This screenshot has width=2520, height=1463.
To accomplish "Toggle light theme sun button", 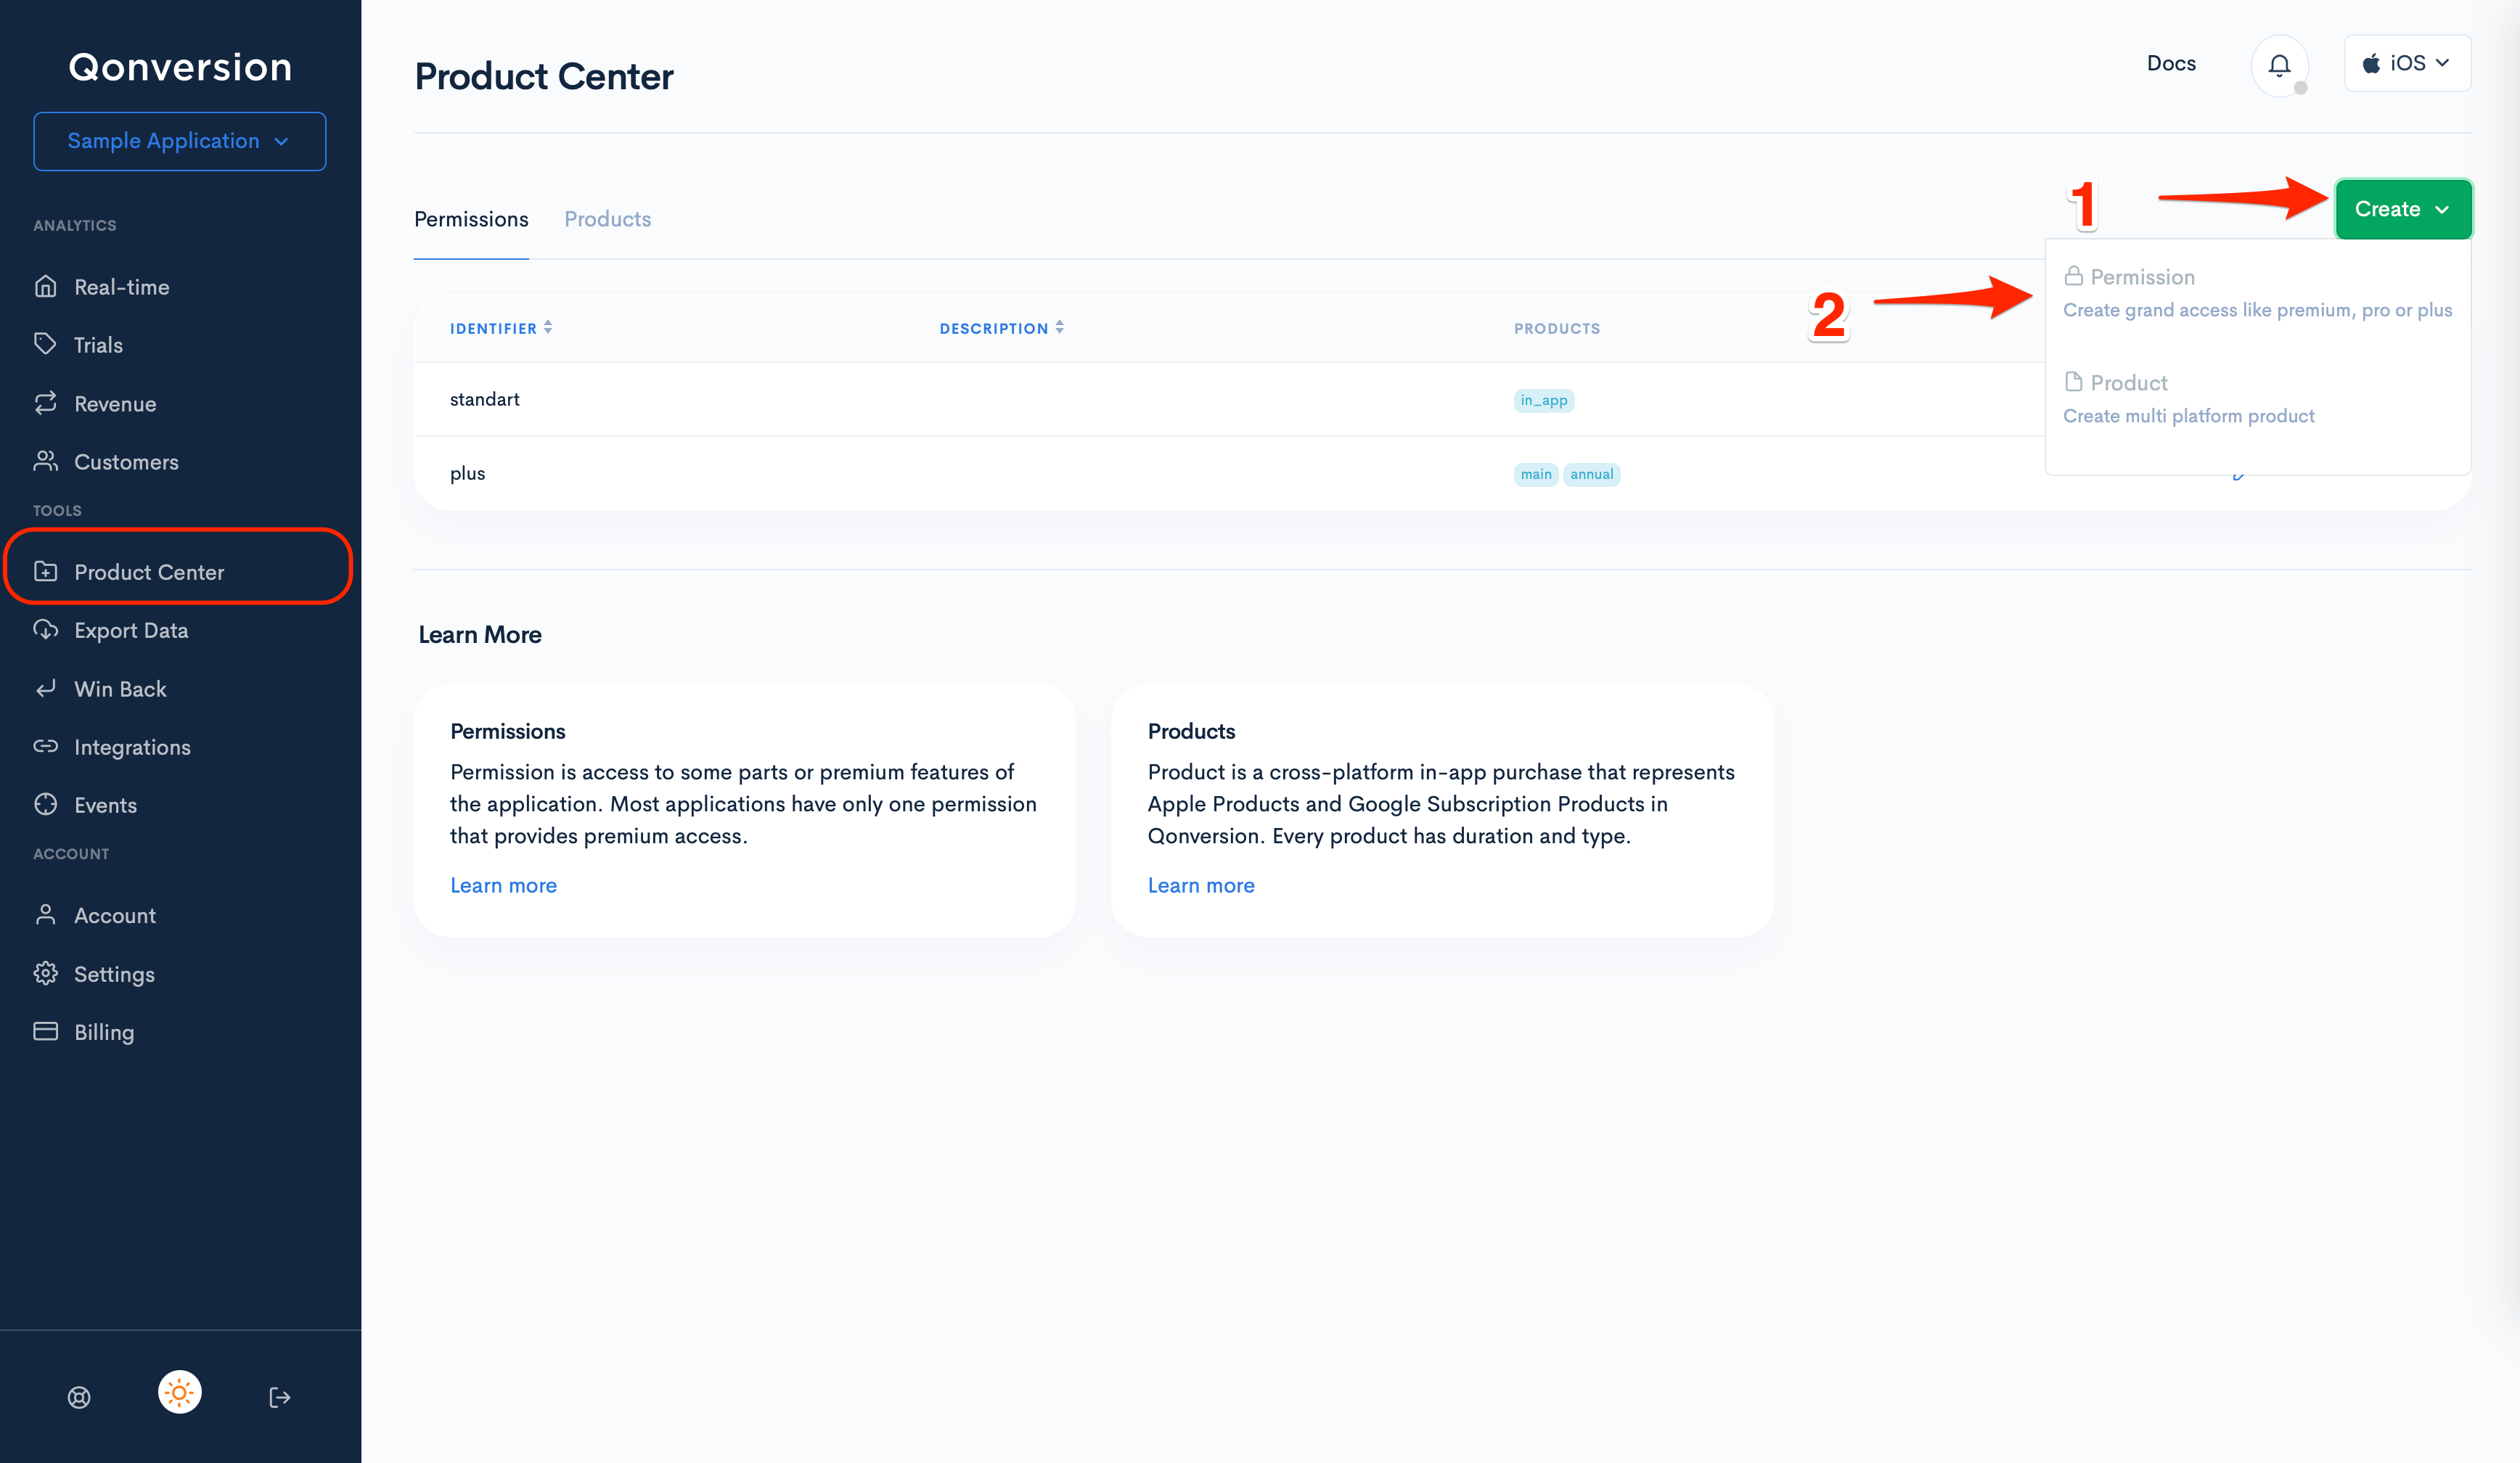I will click(180, 1392).
